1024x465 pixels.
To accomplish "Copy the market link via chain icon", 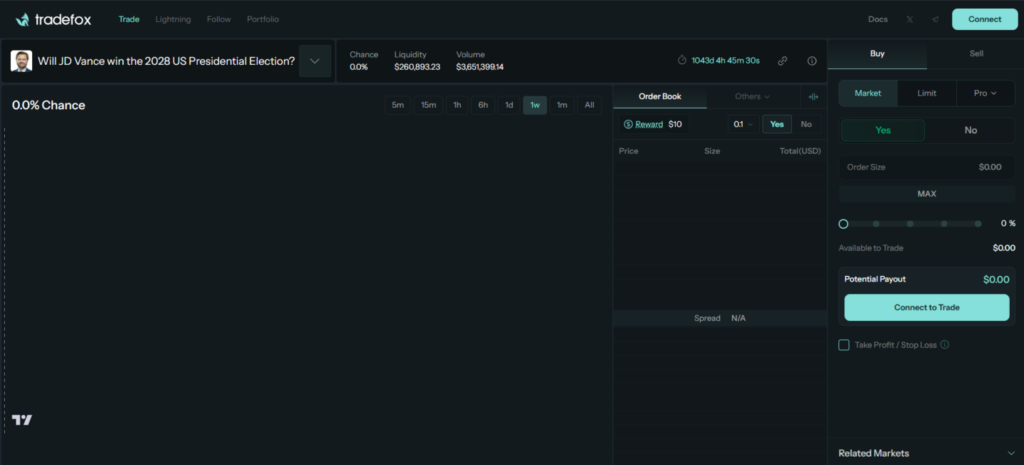I will [x=782, y=61].
